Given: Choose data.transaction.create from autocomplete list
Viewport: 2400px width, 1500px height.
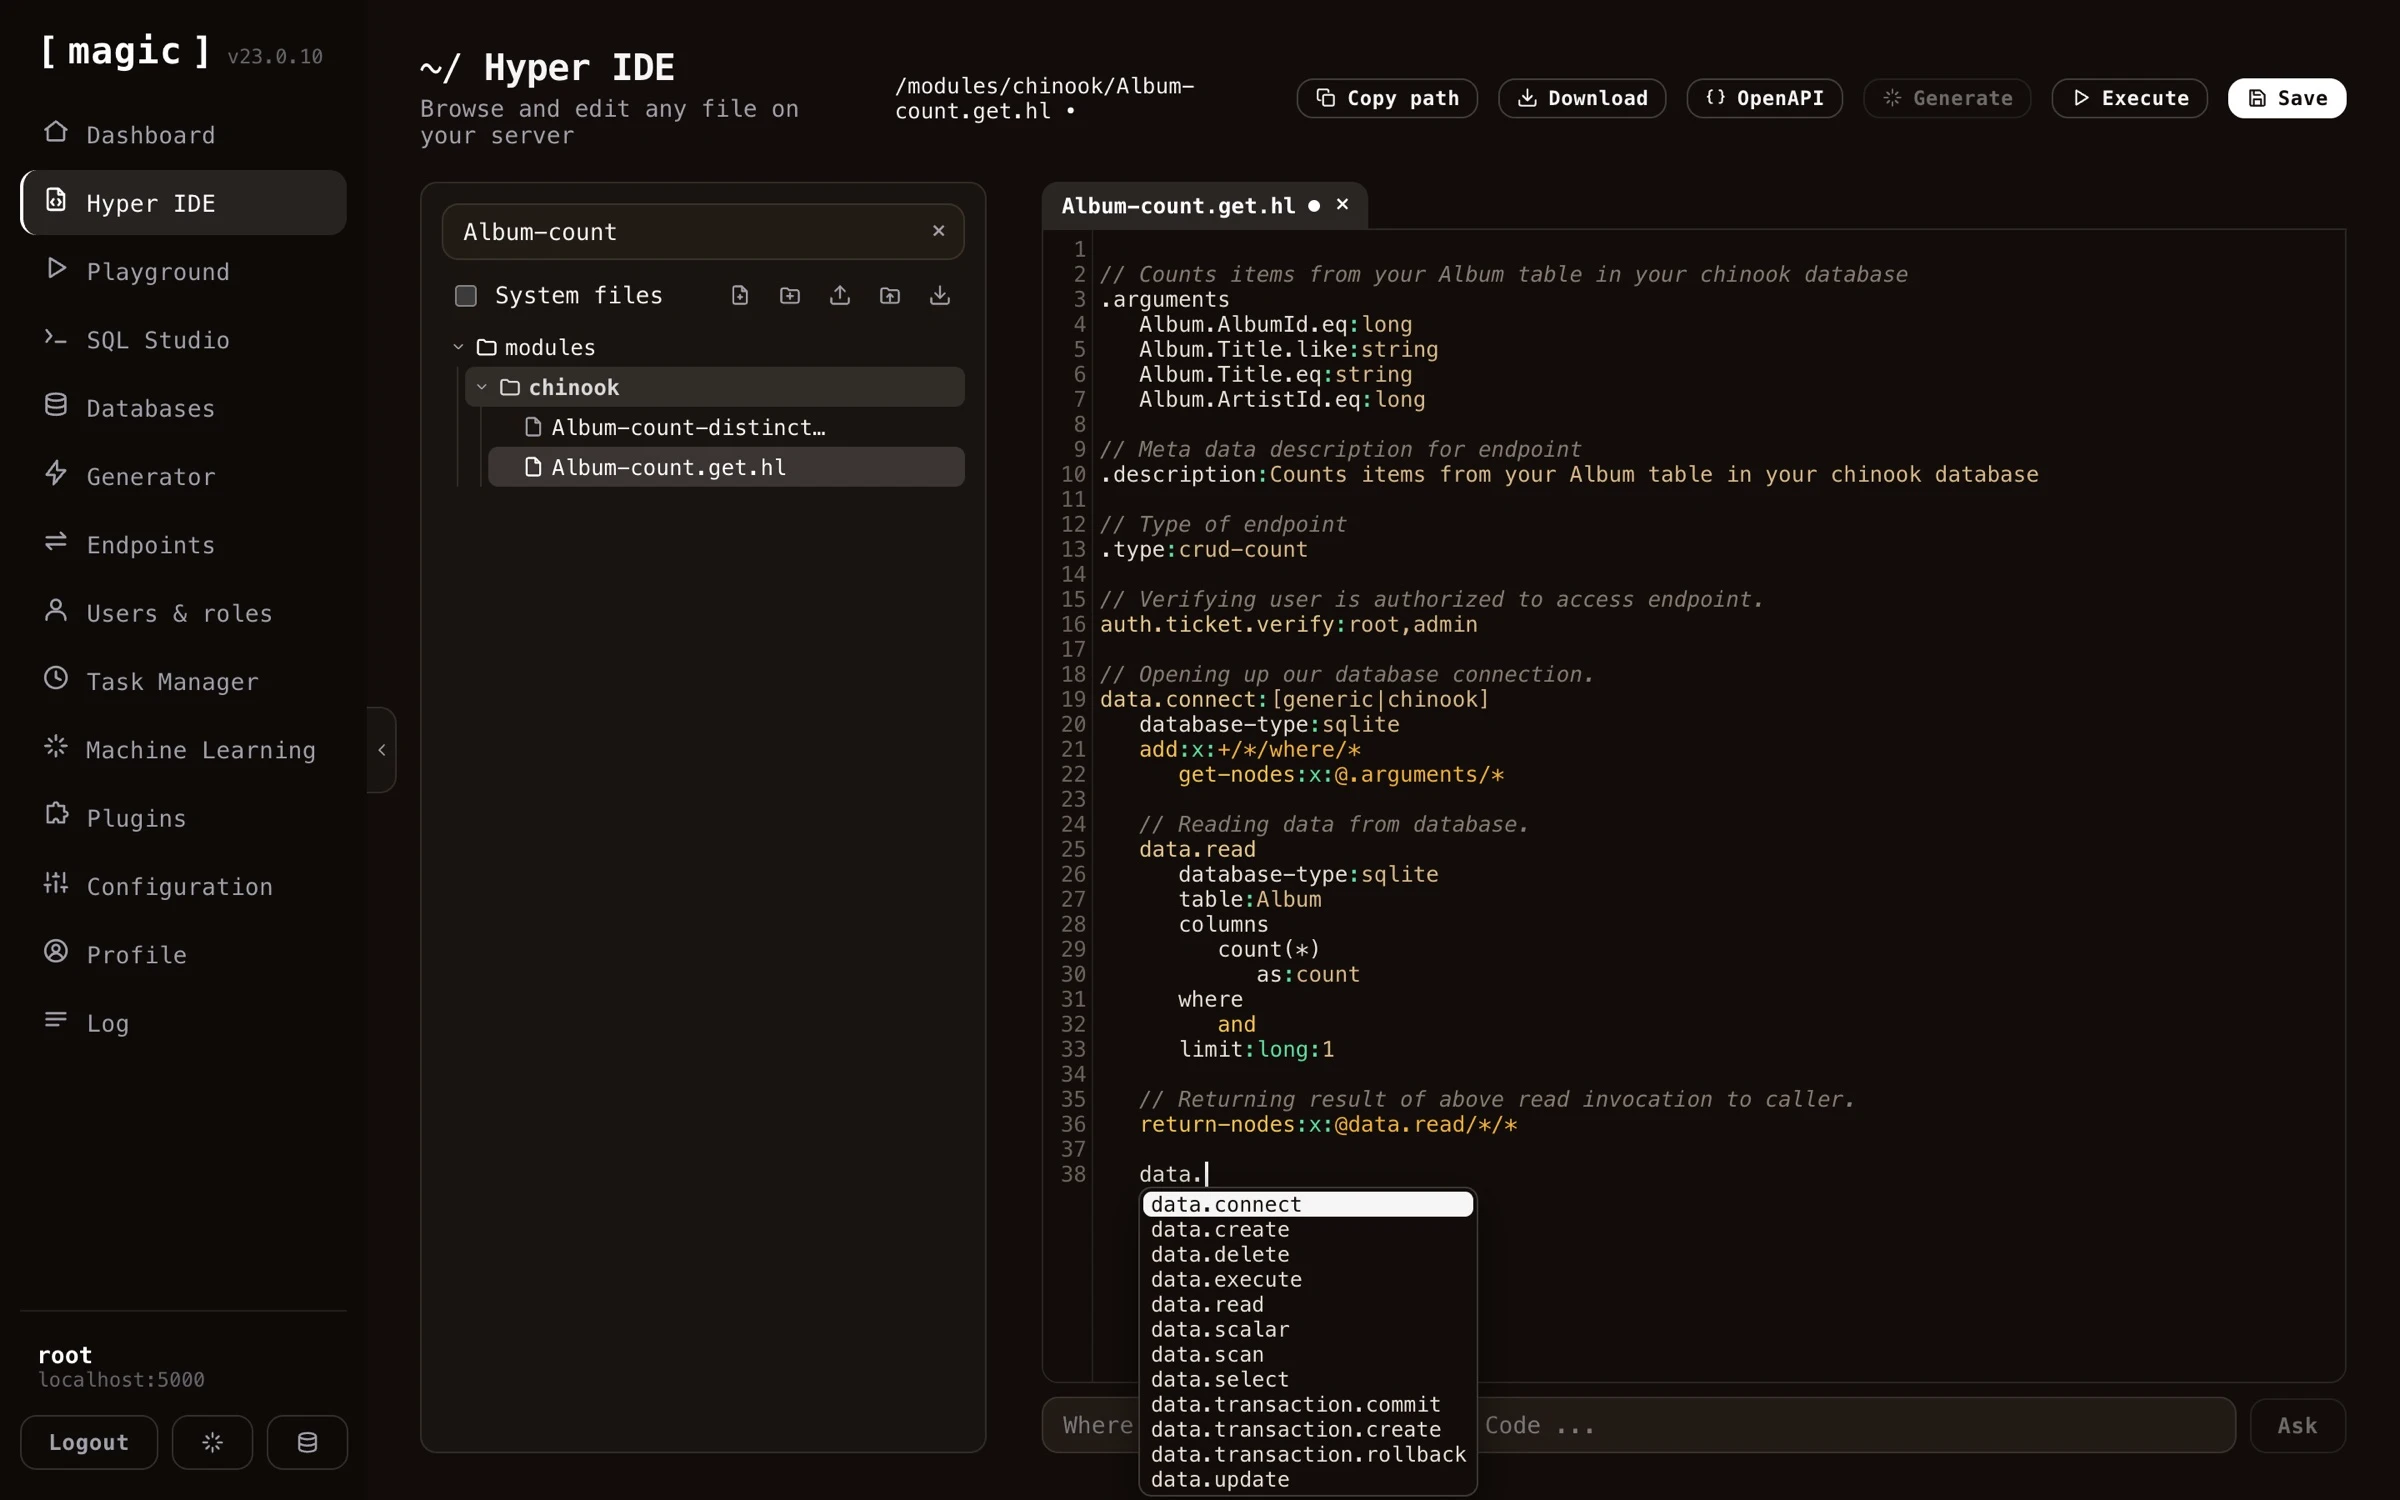Looking at the screenshot, I should (1308, 1429).
